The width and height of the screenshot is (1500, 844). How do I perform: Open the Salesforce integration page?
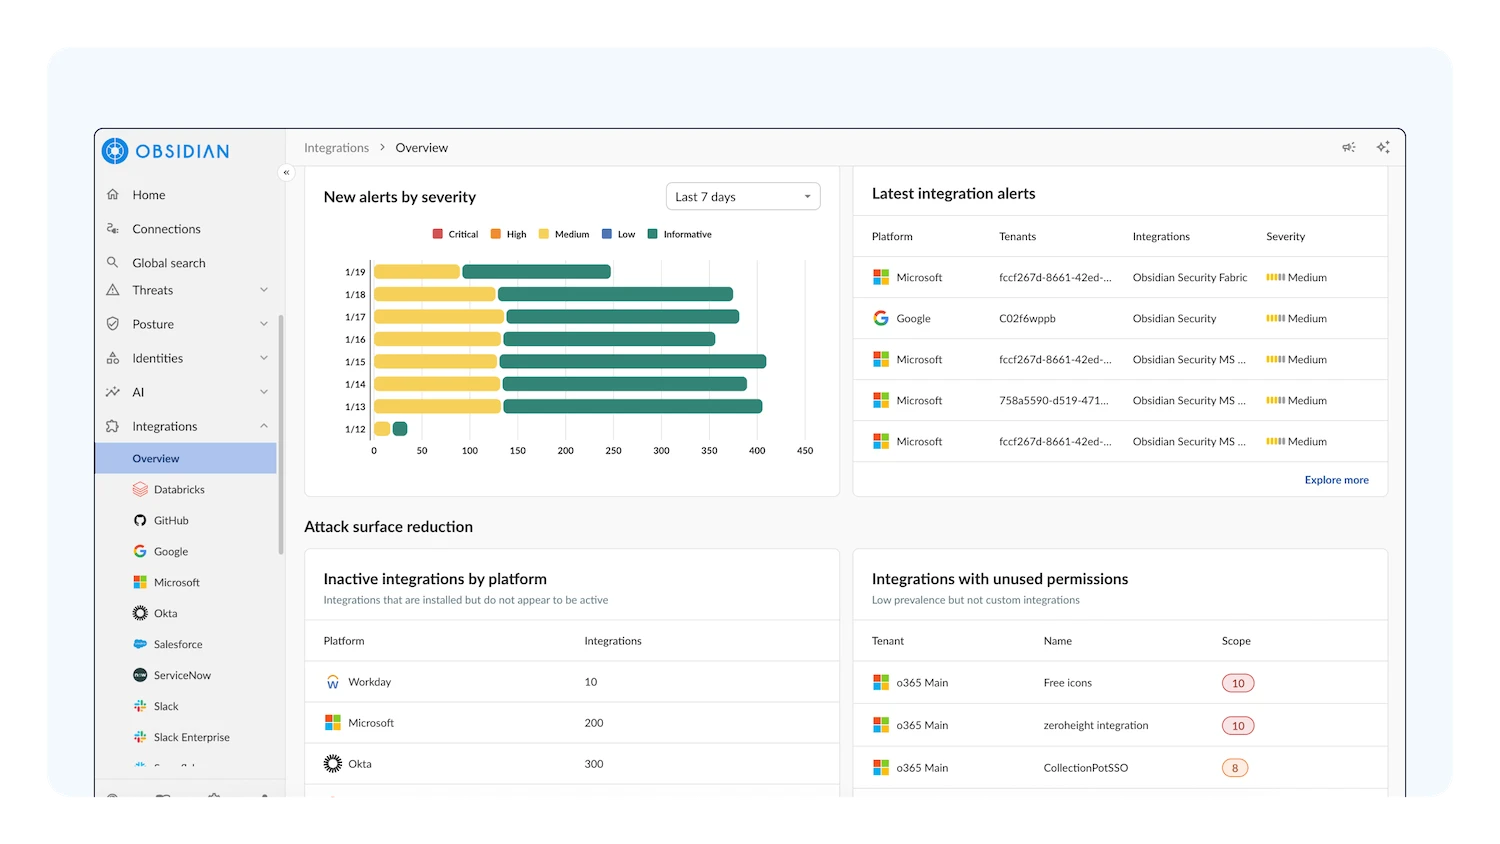[178, 644]
